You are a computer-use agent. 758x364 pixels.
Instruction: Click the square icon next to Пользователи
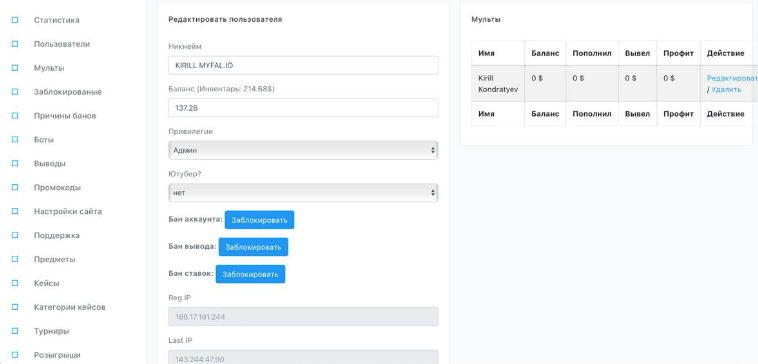15,44
